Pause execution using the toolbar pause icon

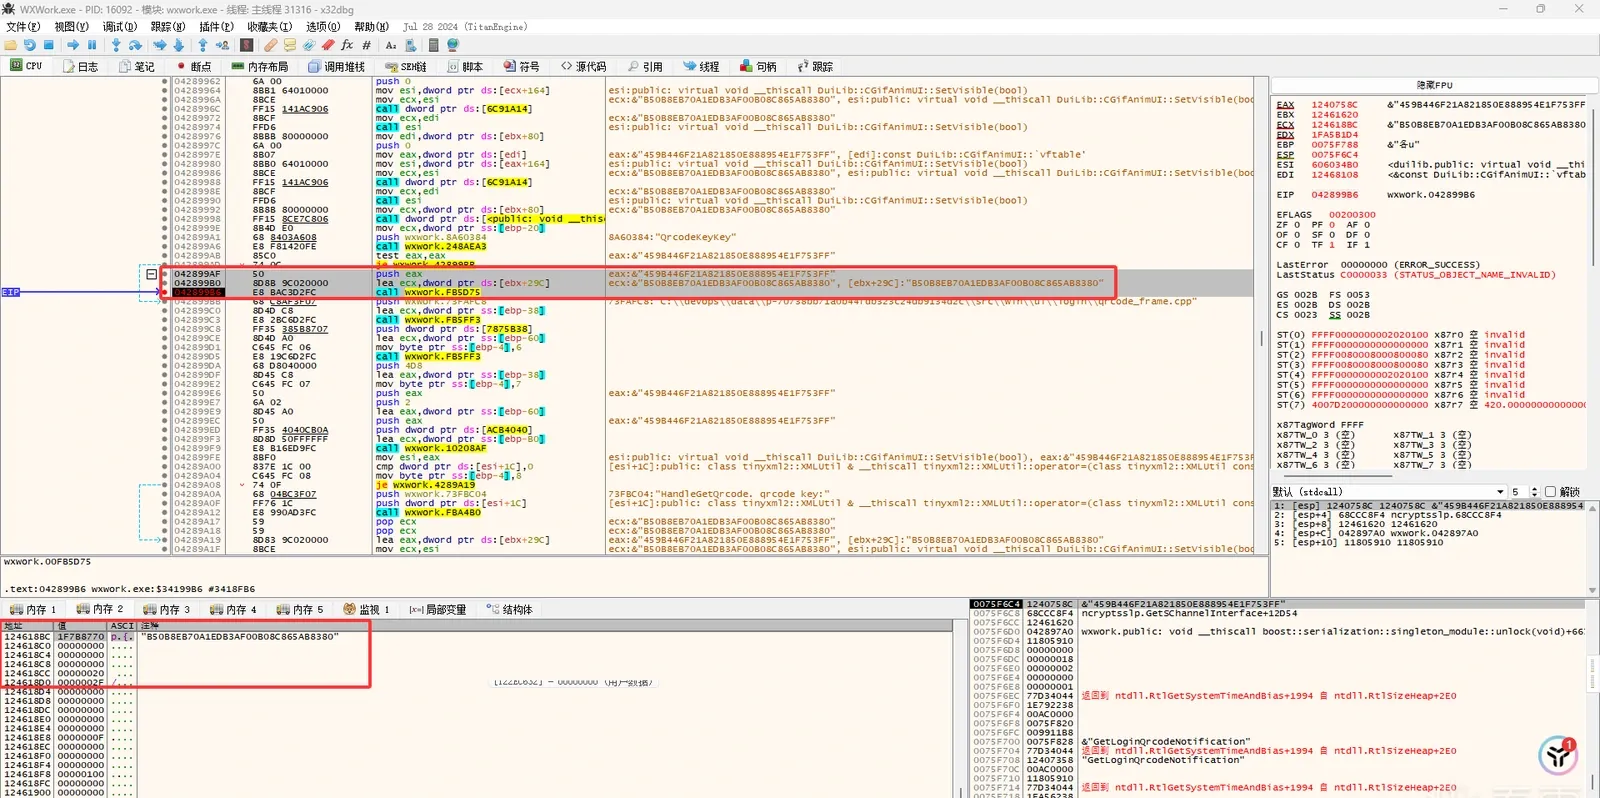92,45
